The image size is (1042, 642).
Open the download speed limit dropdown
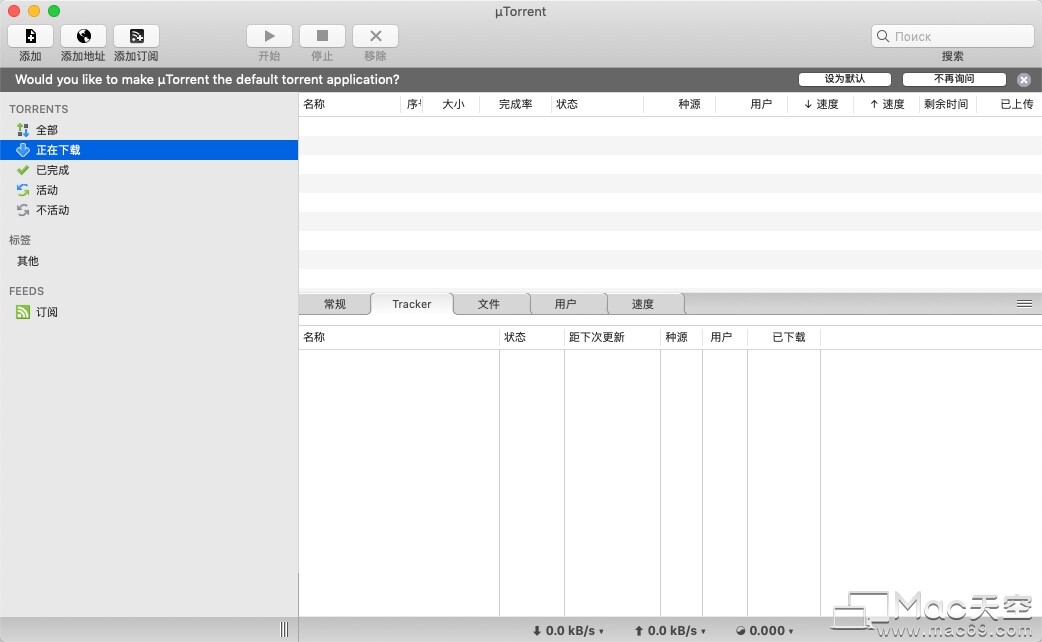(569, 631)
